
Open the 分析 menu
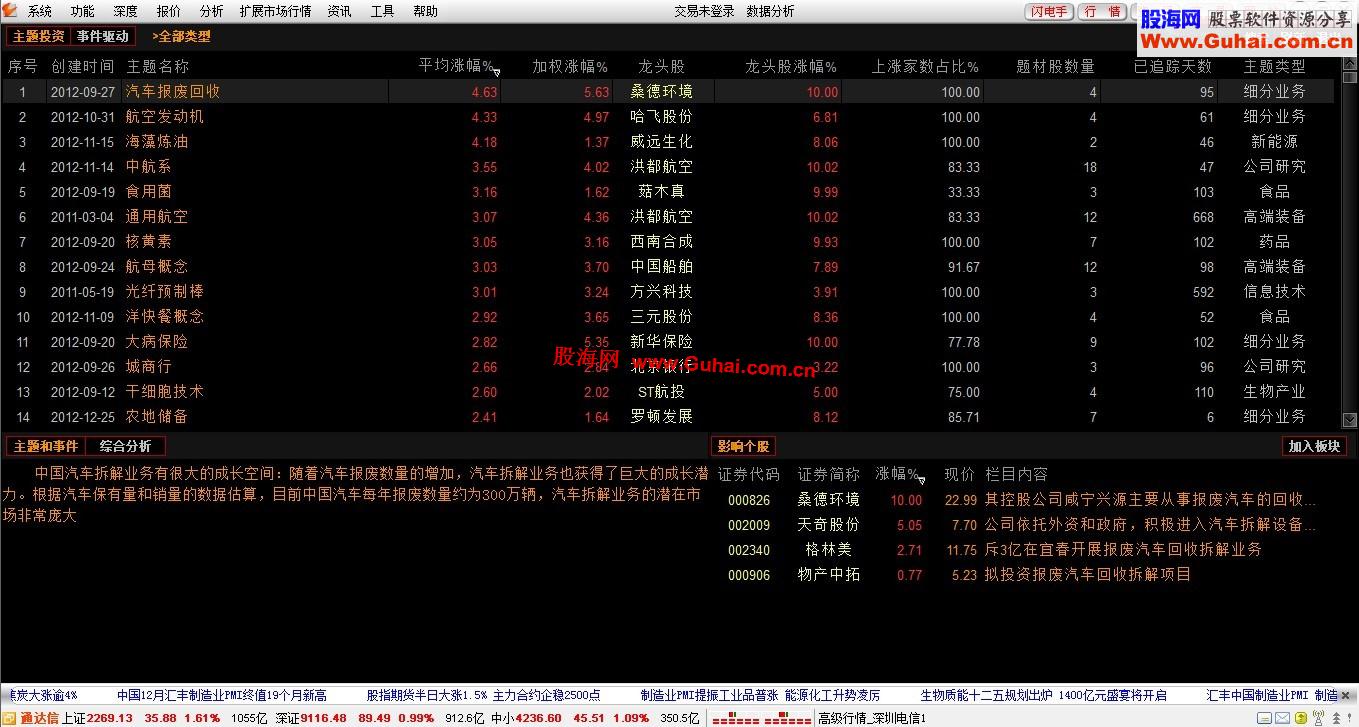211,11
